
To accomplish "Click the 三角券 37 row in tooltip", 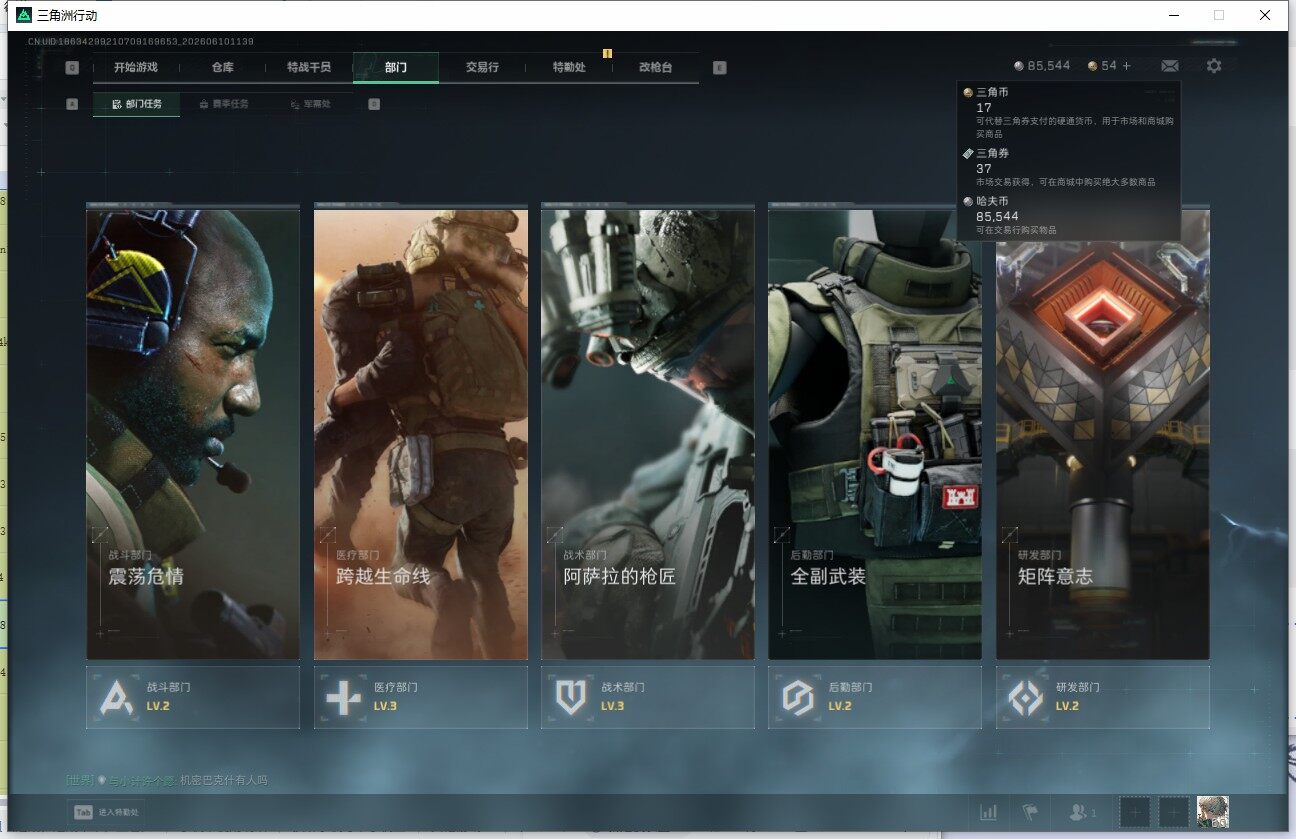I will tap(1069, 167).
